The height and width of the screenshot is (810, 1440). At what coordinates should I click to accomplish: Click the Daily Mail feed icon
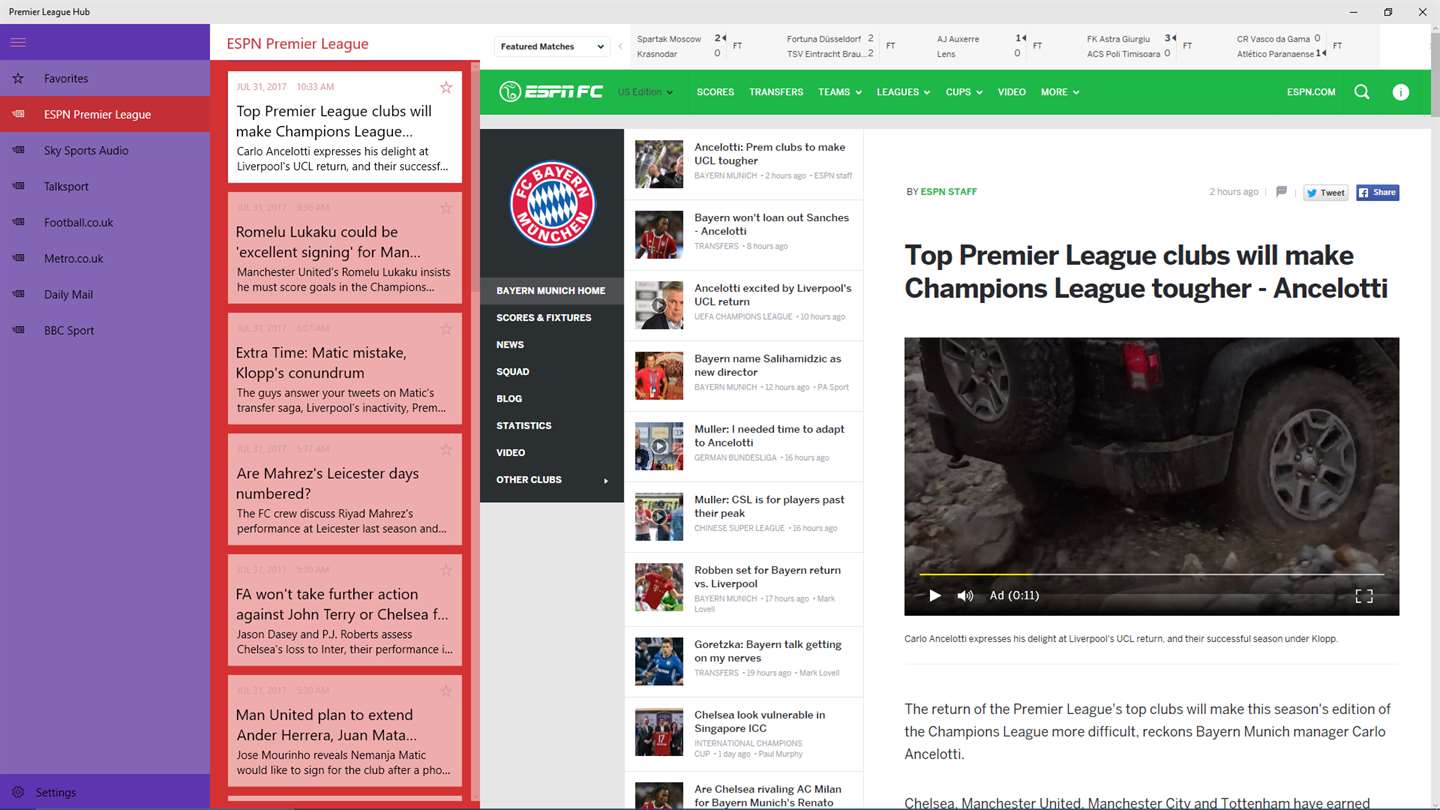coord(18,294)
